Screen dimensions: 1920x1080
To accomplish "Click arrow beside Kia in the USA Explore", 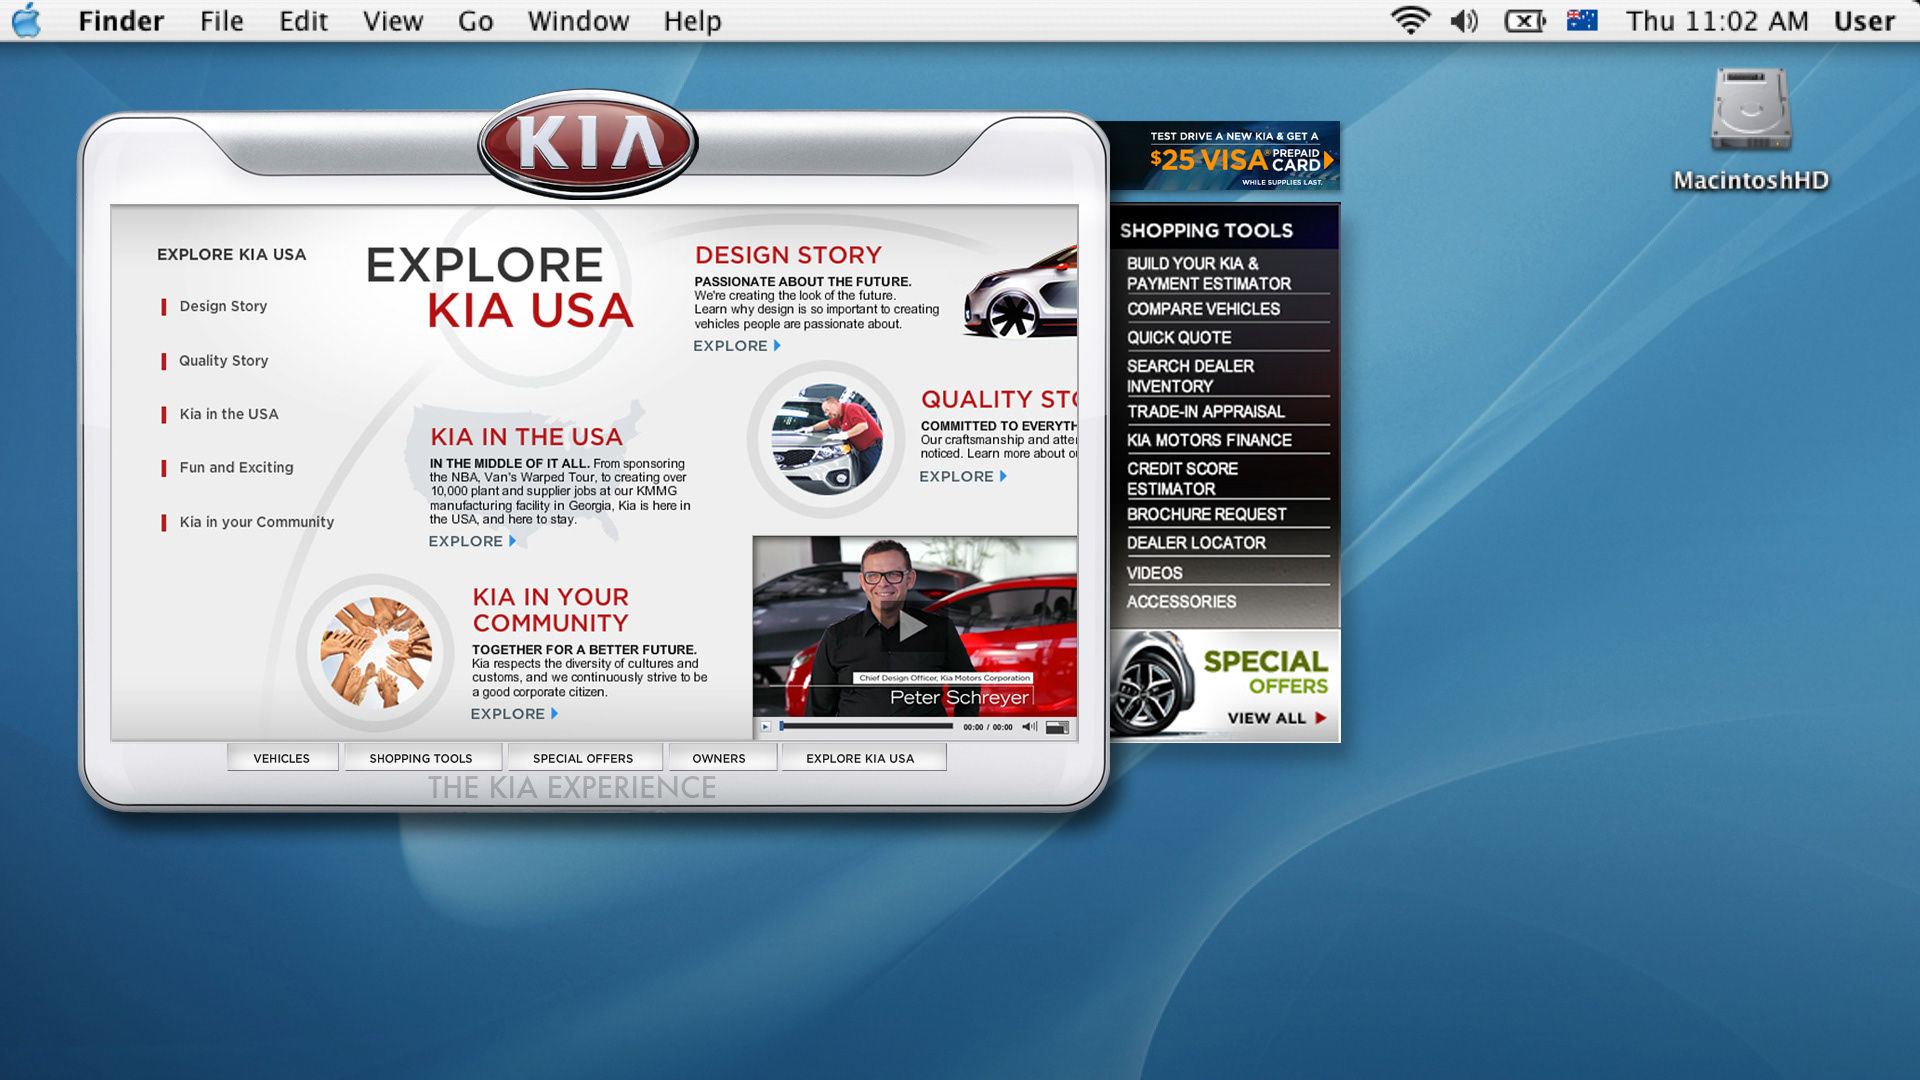I will [512, 541].
